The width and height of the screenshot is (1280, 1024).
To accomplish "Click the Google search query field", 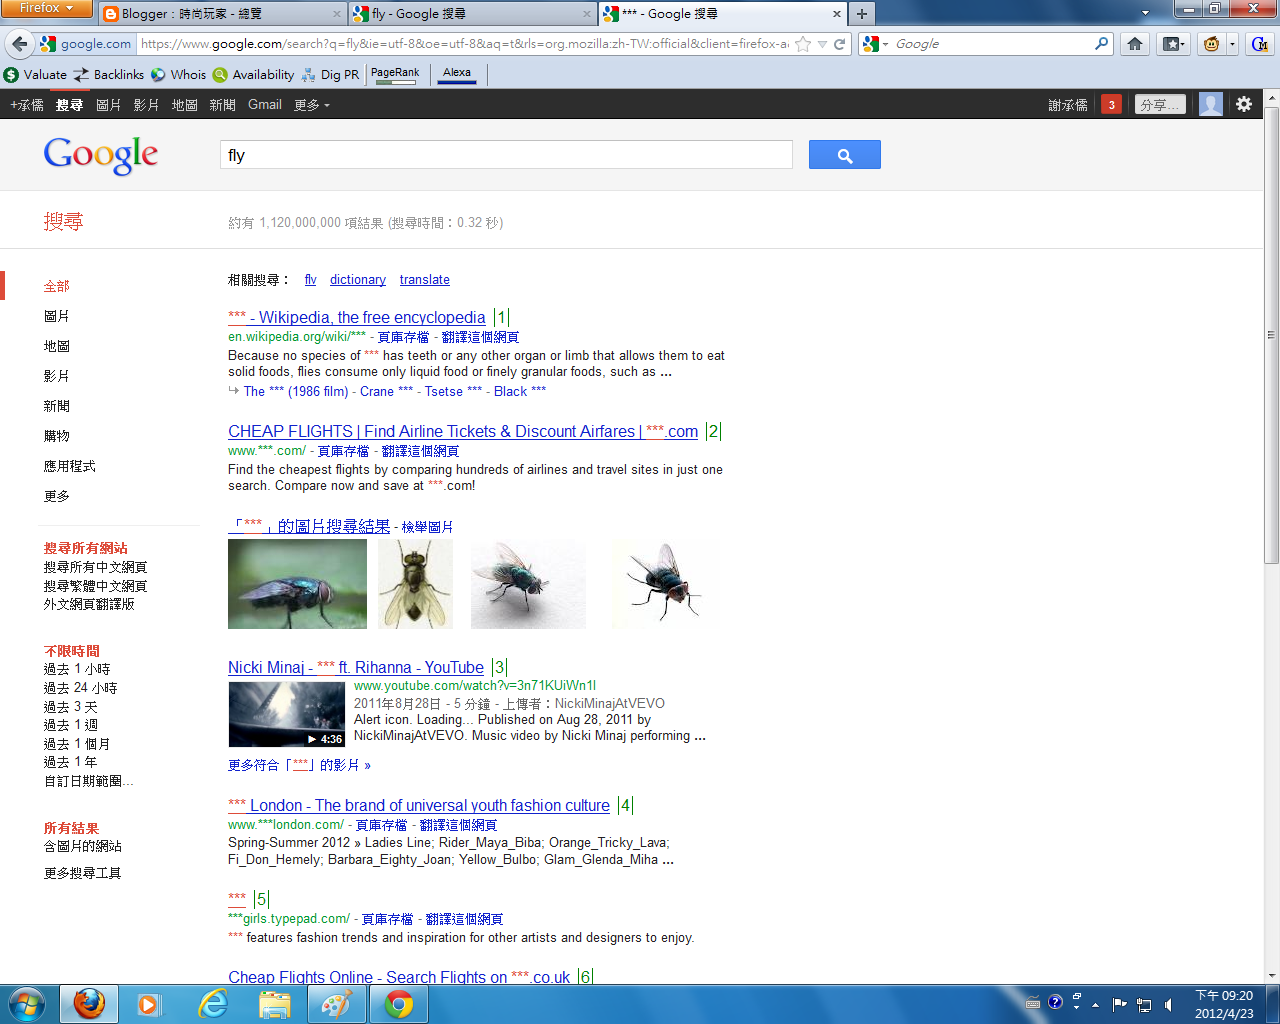I will [x=506, y=155].
